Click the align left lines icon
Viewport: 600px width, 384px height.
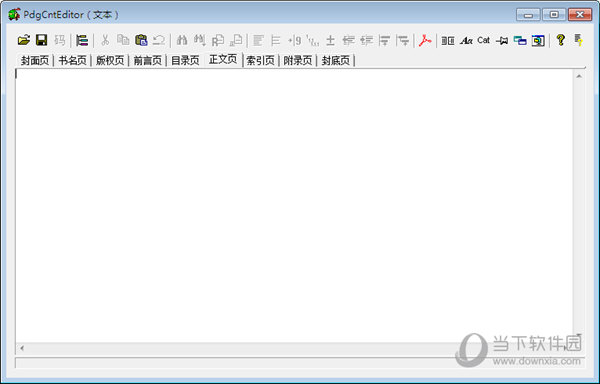[258, 40]
